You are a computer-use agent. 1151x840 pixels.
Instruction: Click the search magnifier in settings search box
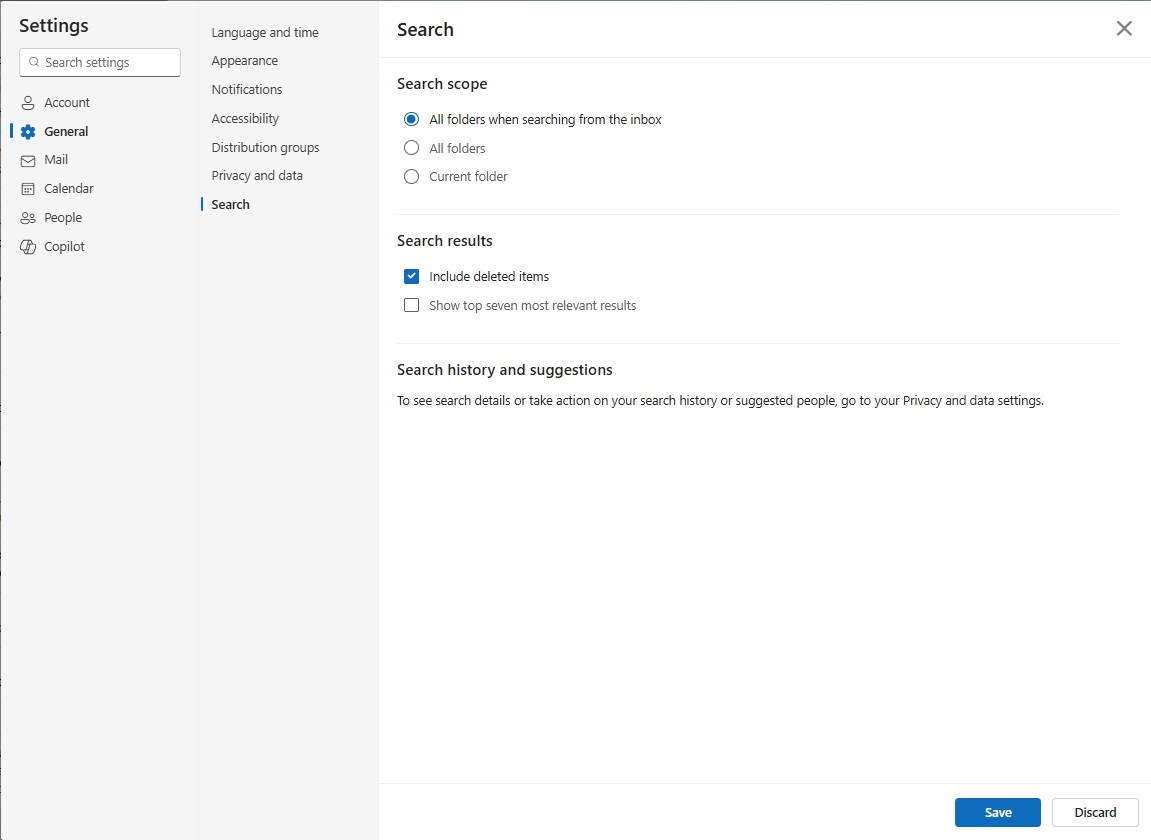tap(33, 62)
